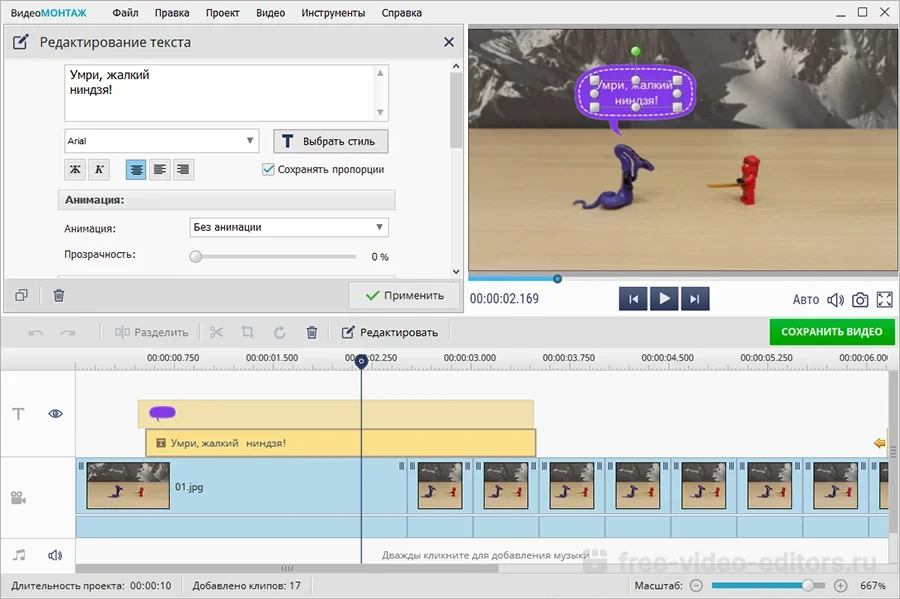Delete text with trash icon below editor panel
The image size is (900, 599).
pos(59,295)
